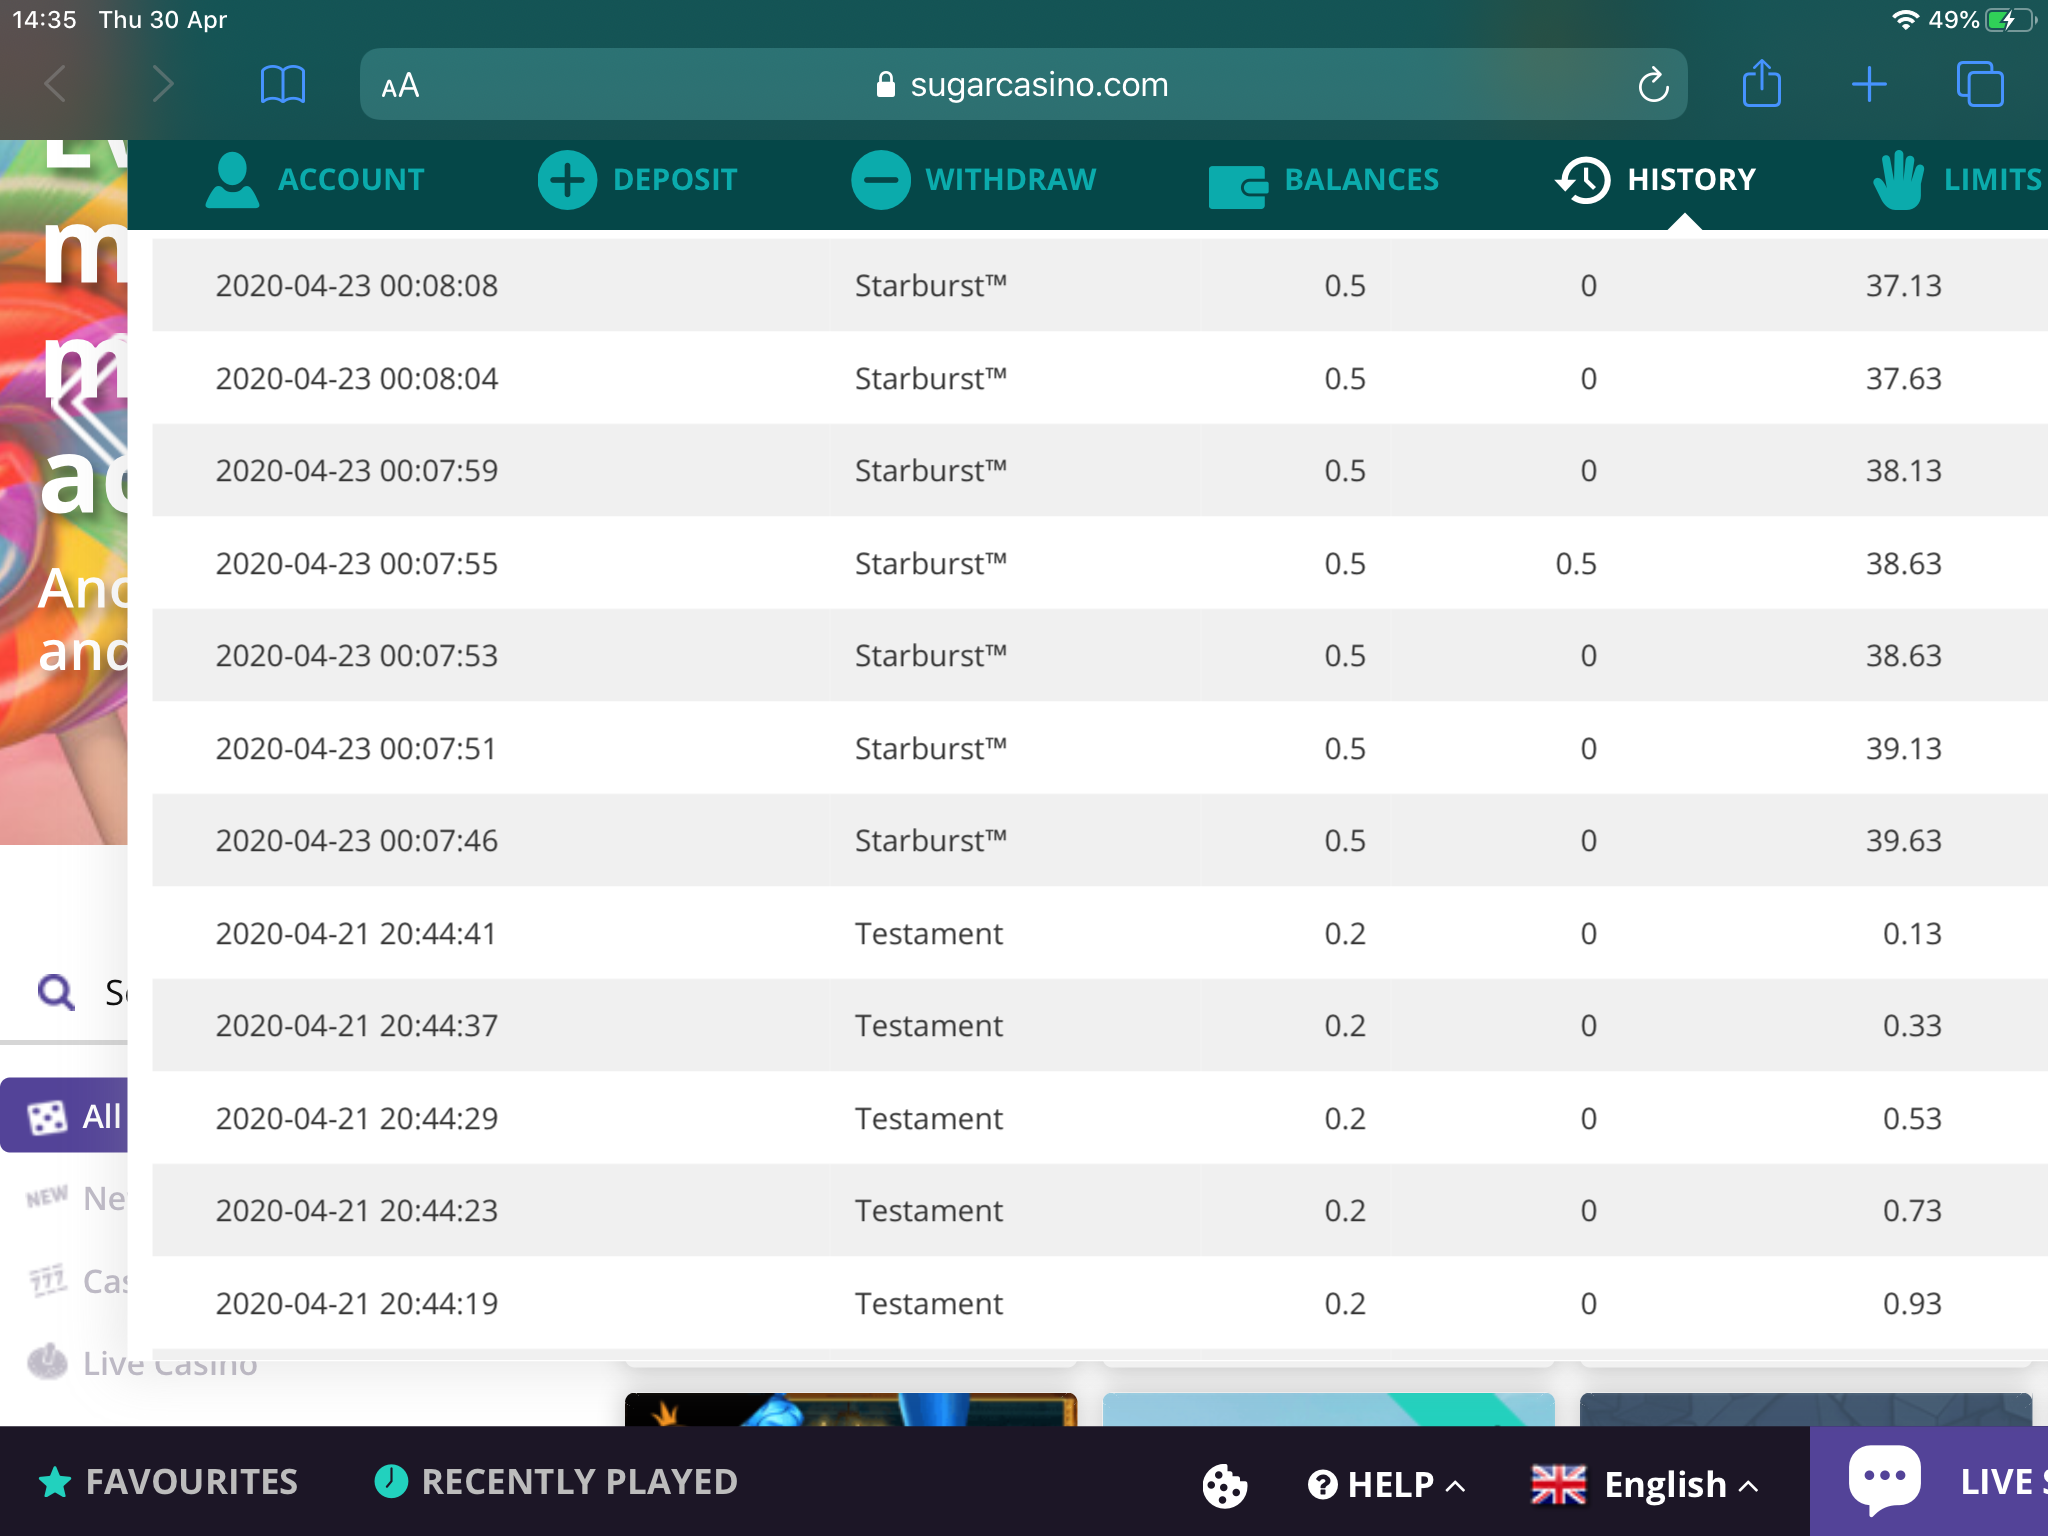Open the Balances tab
Viewport: 2048px width, 1536px height.
(x=1324, y=180)
